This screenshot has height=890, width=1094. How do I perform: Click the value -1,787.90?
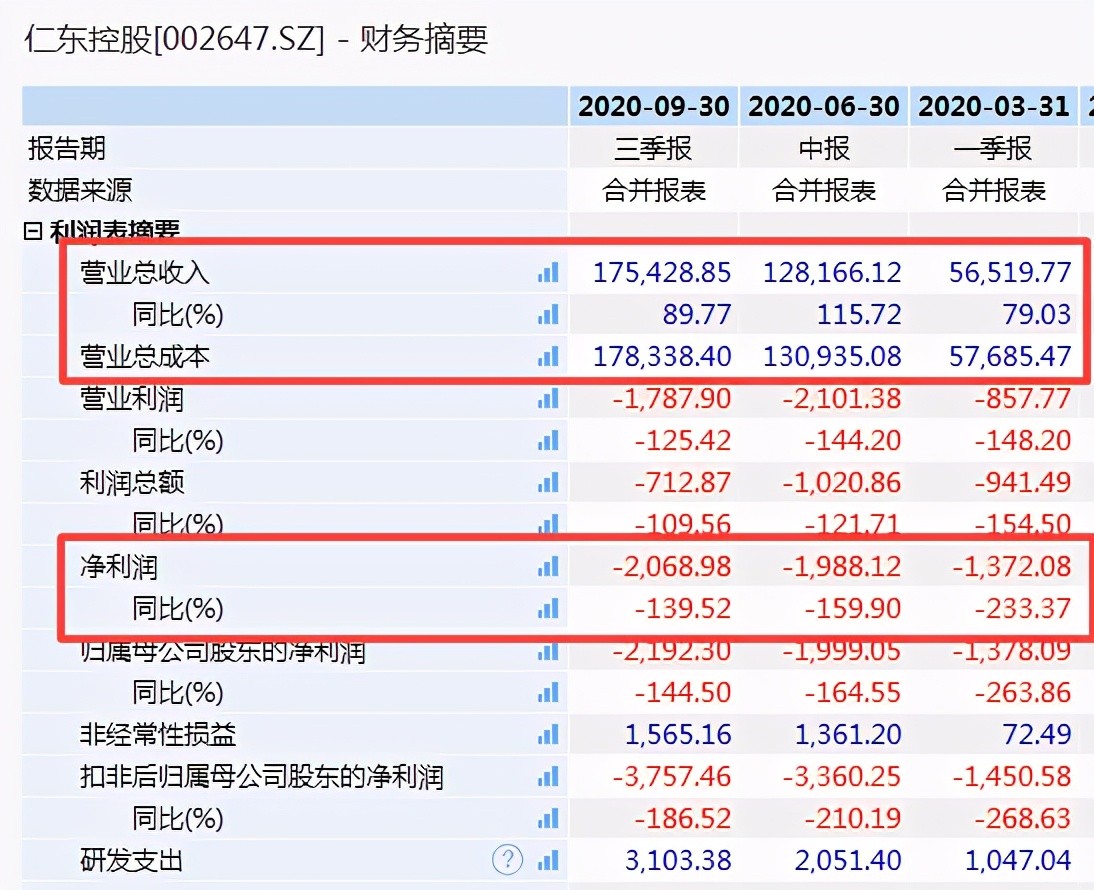[x=672, y=398]
